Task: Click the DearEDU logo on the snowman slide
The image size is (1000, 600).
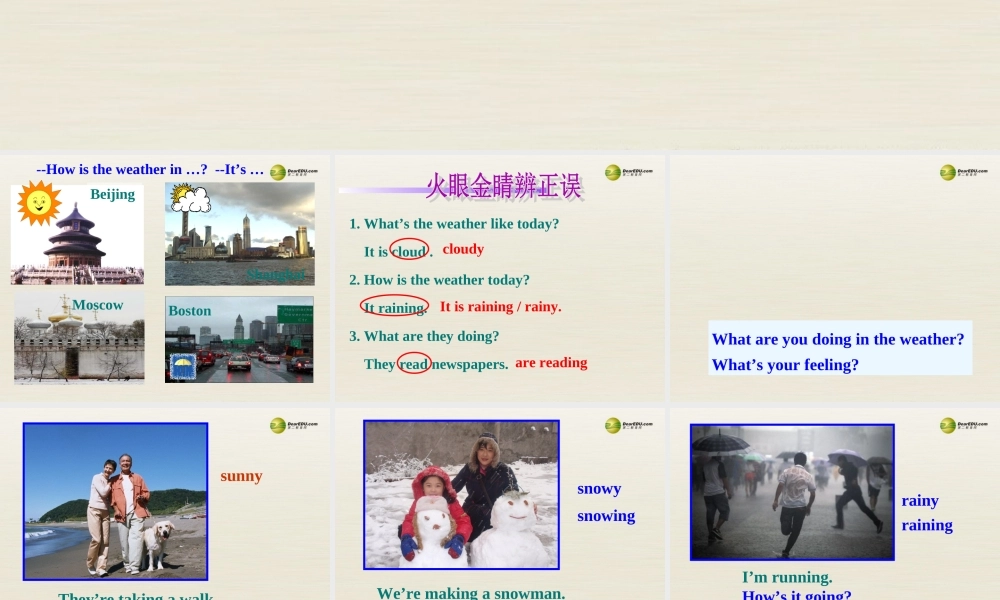Action: click(x=627, y=424)
